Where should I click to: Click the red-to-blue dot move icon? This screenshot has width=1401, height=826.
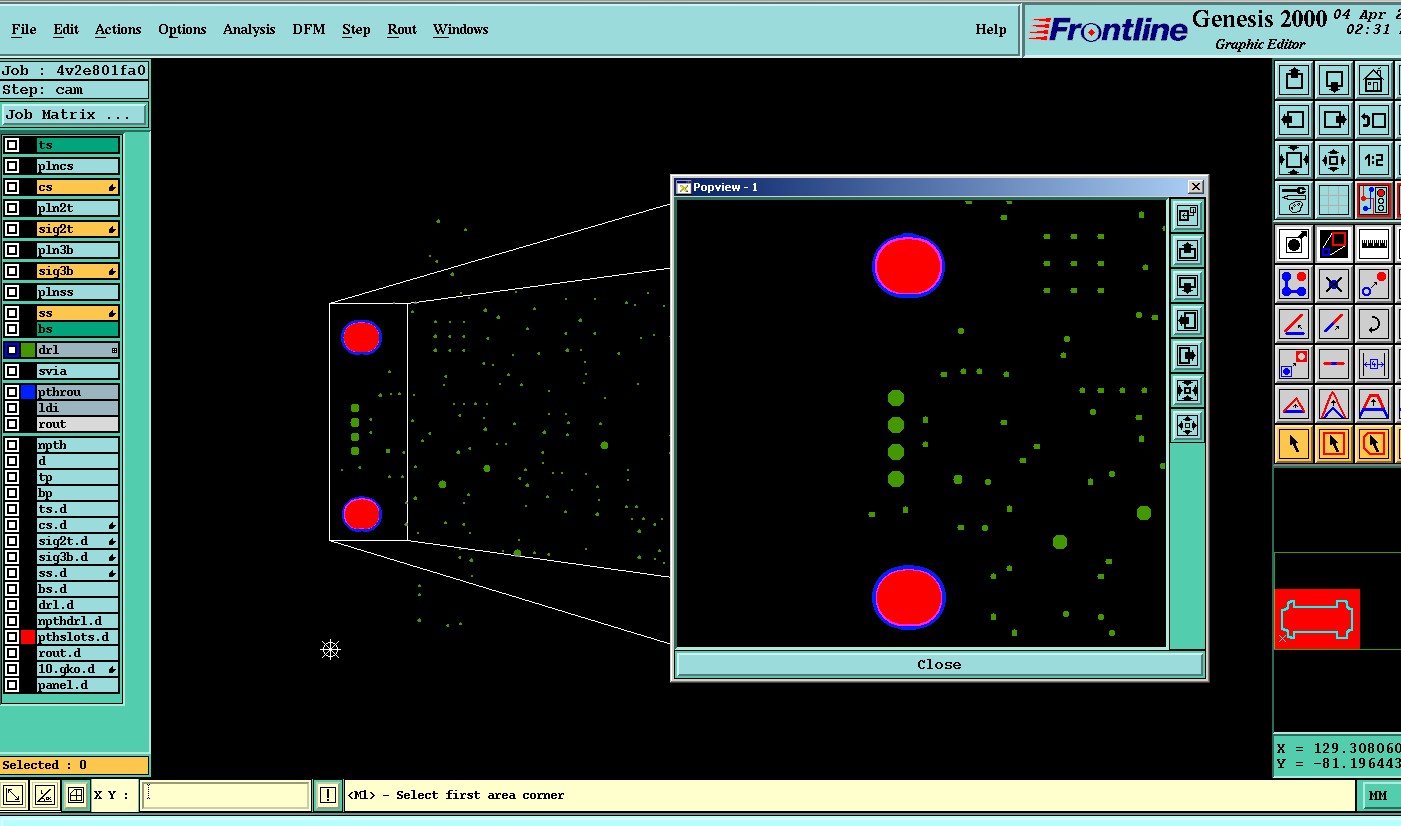pos(1374,284)
